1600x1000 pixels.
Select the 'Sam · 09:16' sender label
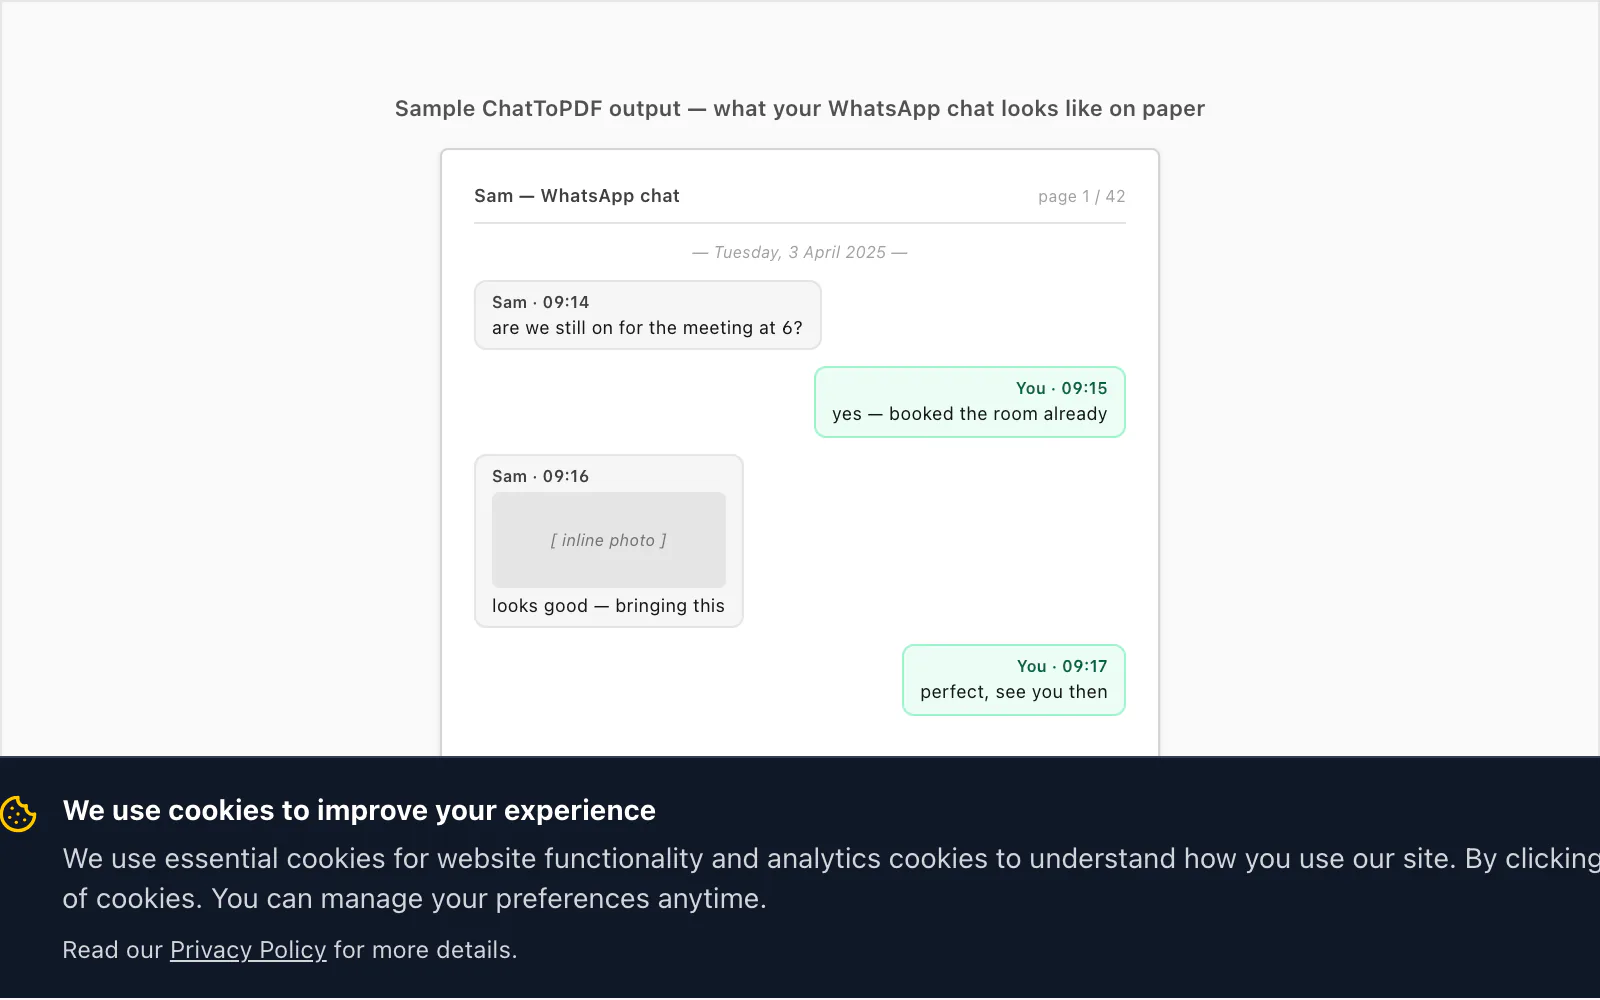[x=541, y=476]
